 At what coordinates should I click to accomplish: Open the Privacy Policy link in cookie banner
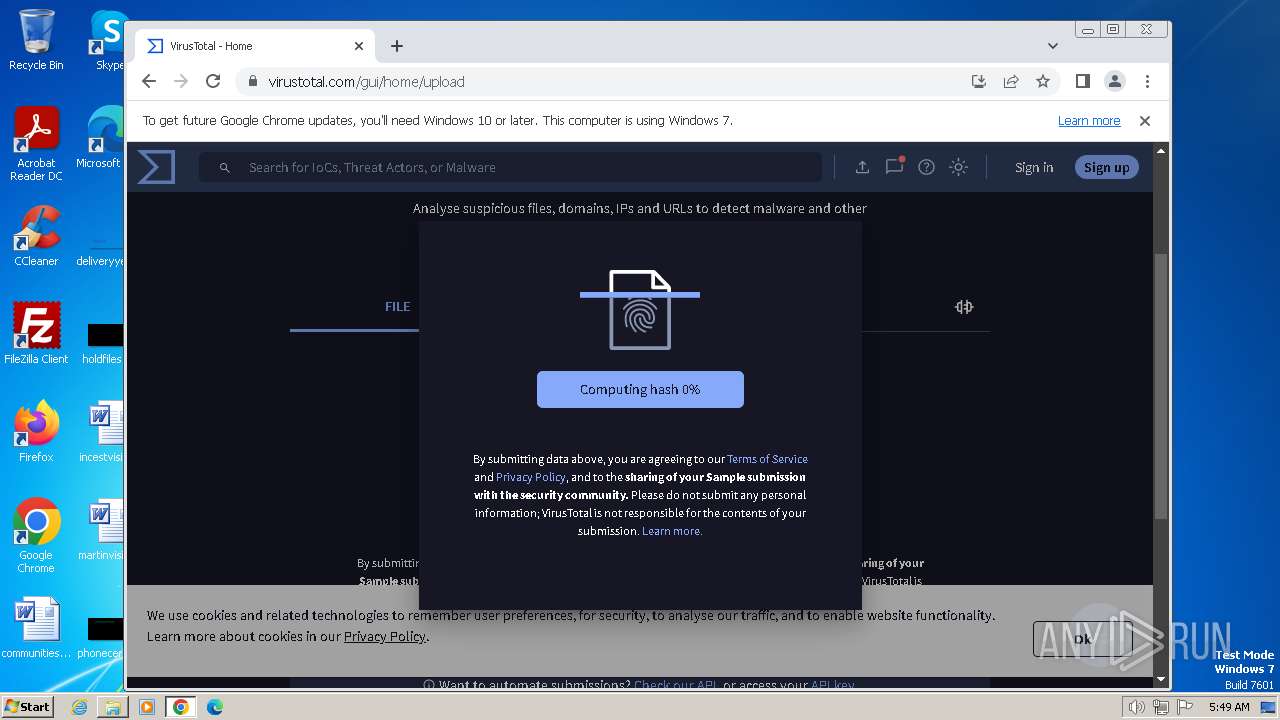pyautogui.click(x=385, y=636)
